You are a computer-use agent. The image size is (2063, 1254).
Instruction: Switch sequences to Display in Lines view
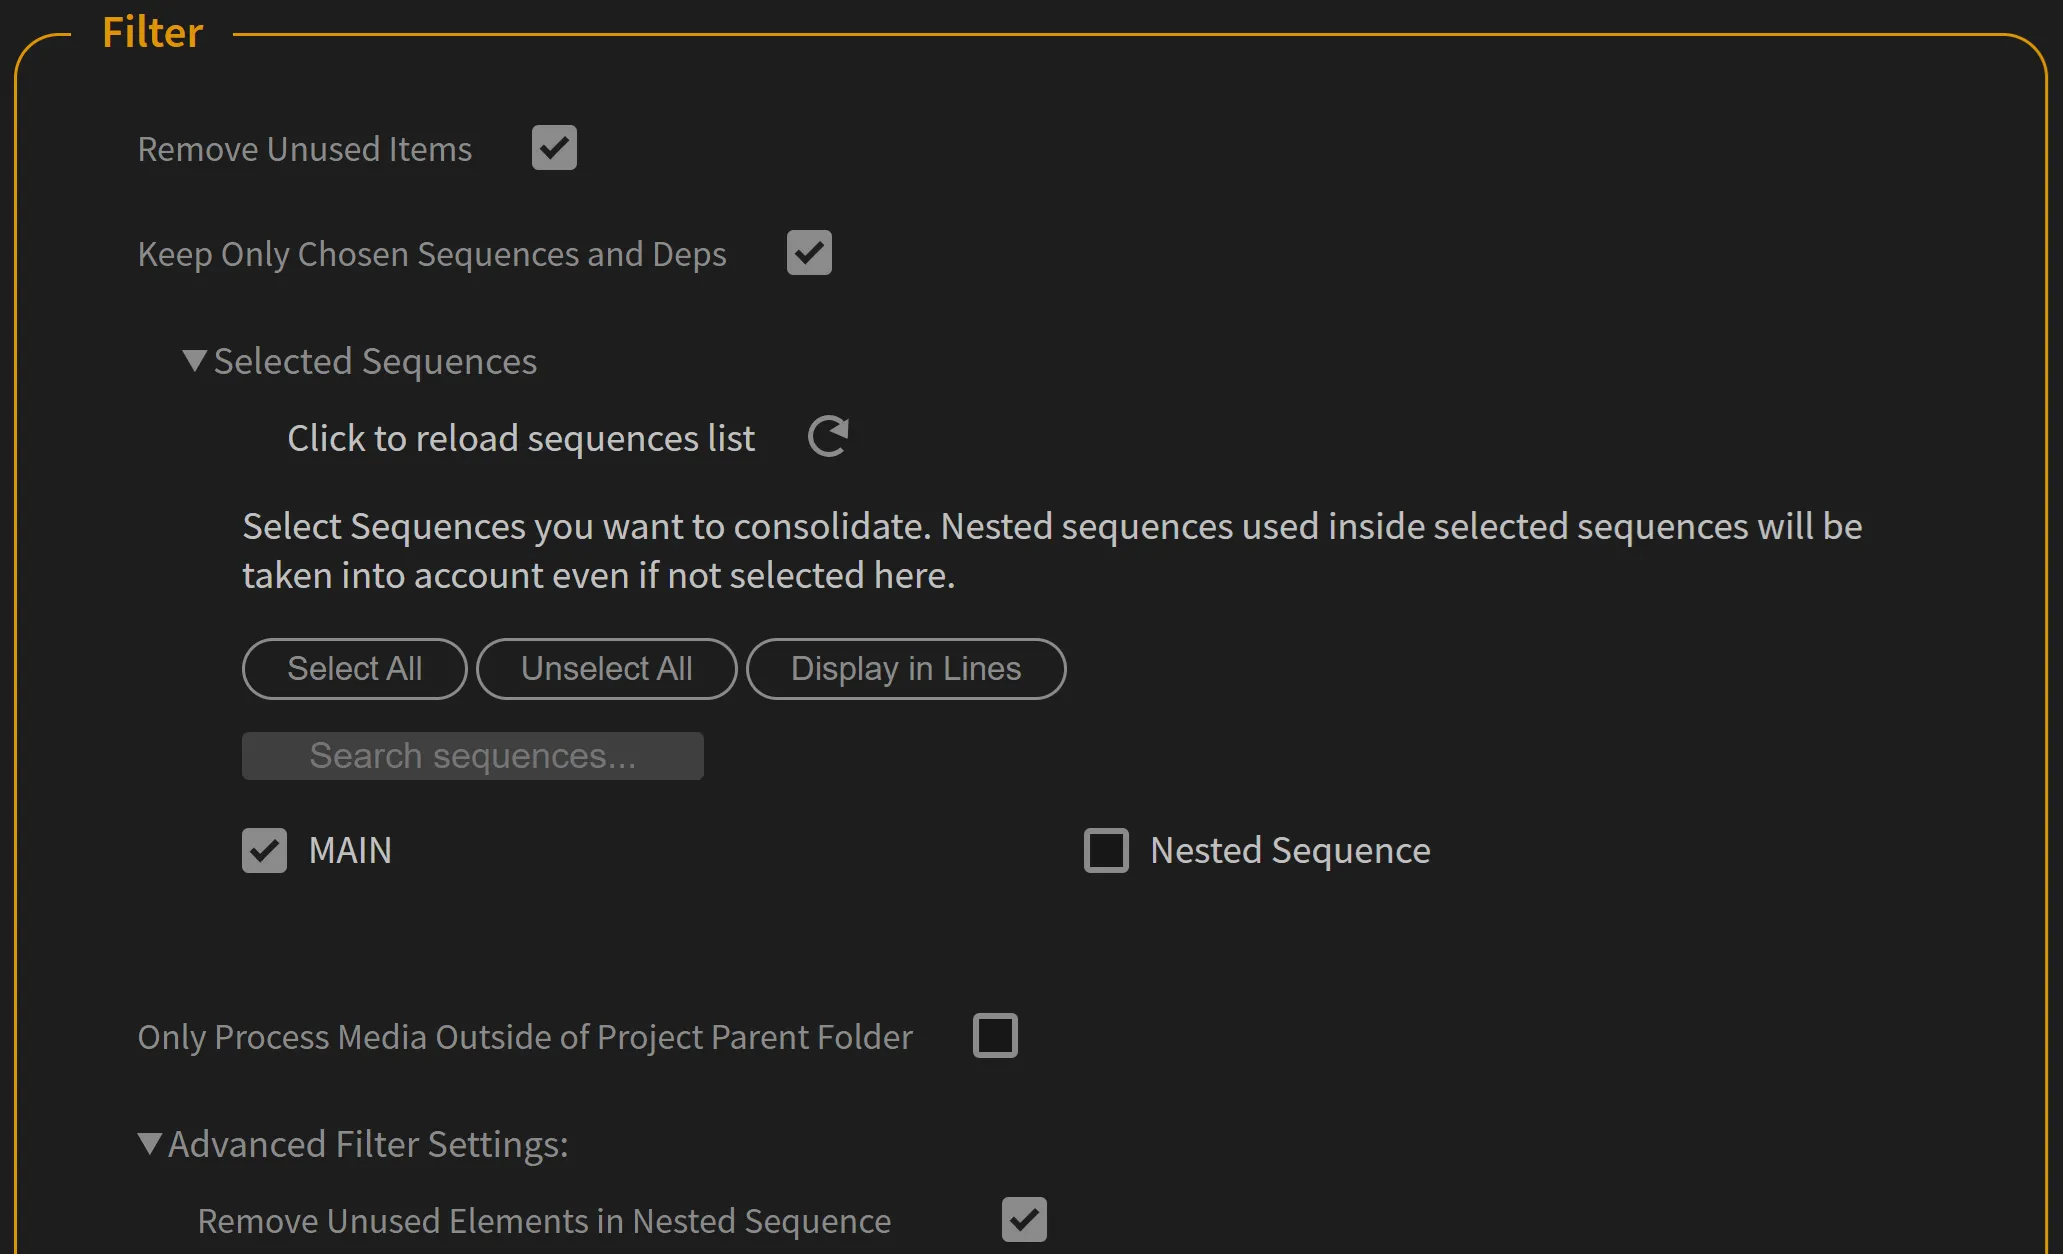coord(905,668)
